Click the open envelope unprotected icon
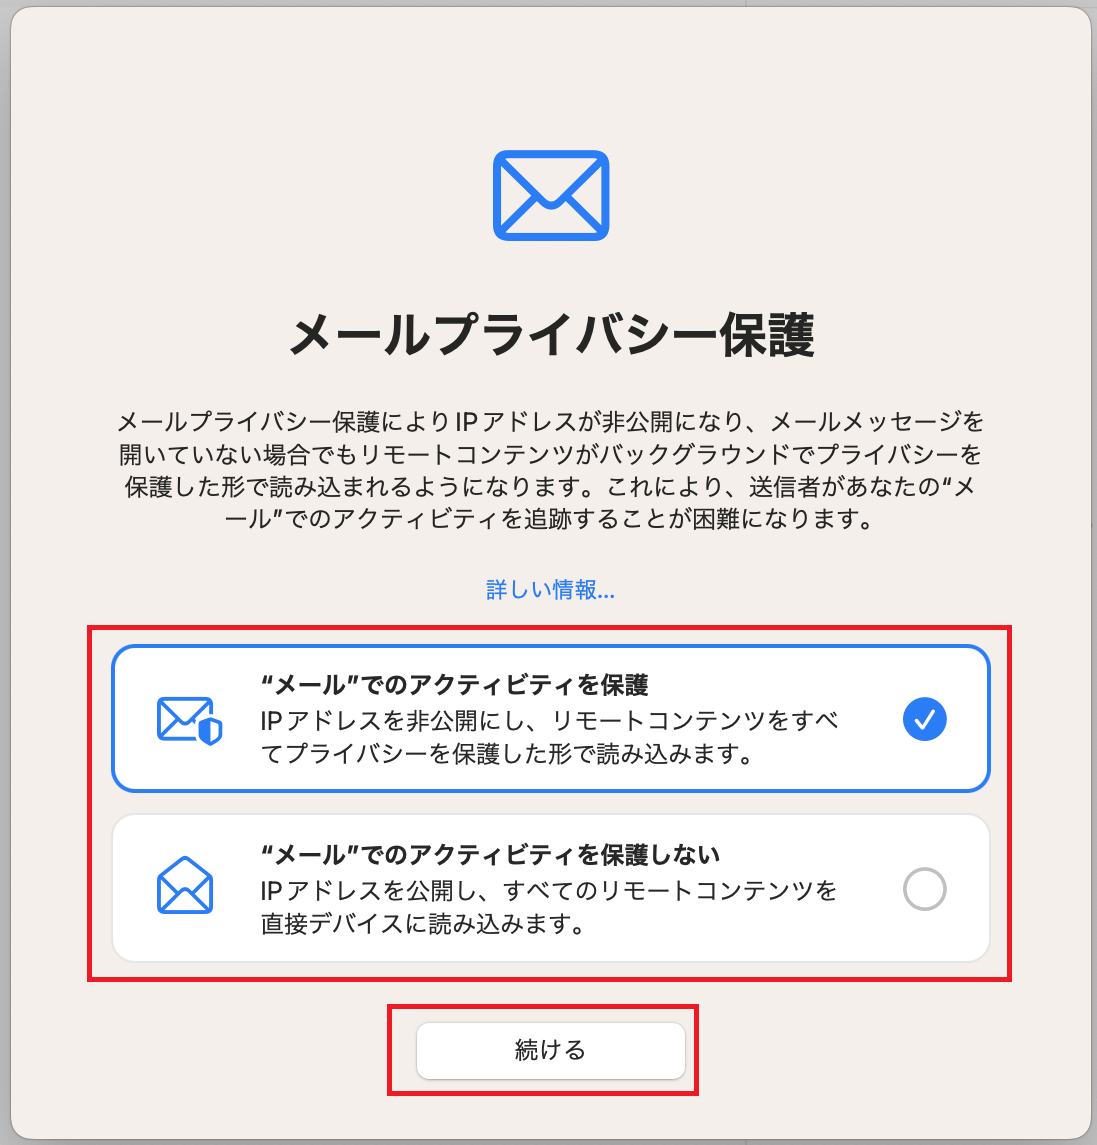Image resolution: width=1097 pixels, height=1145 pixels. [185, 885]
